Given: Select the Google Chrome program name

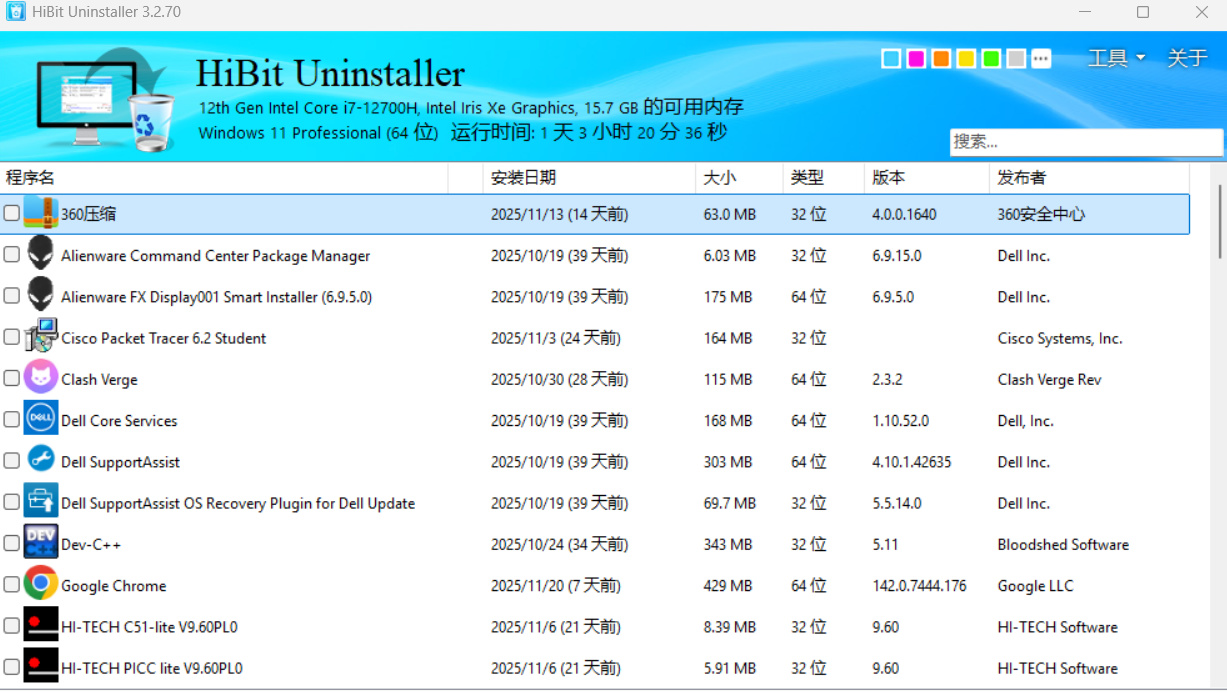Looking at the screenshot, I should [x=114, y=586].
